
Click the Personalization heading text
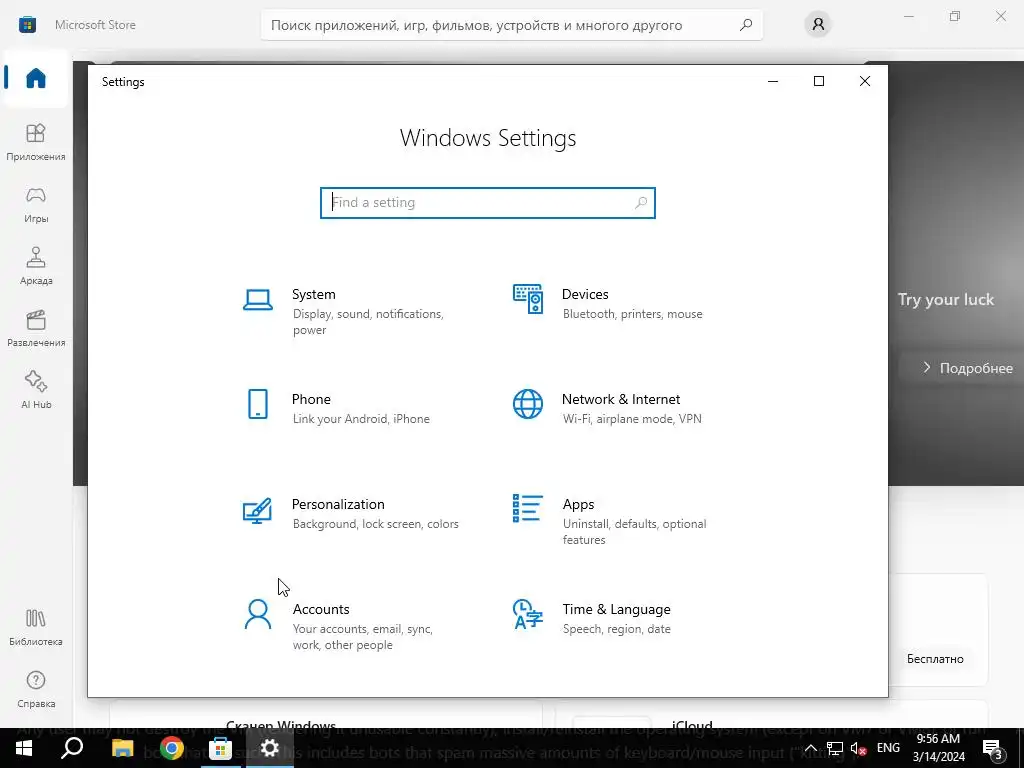point(338,504)
